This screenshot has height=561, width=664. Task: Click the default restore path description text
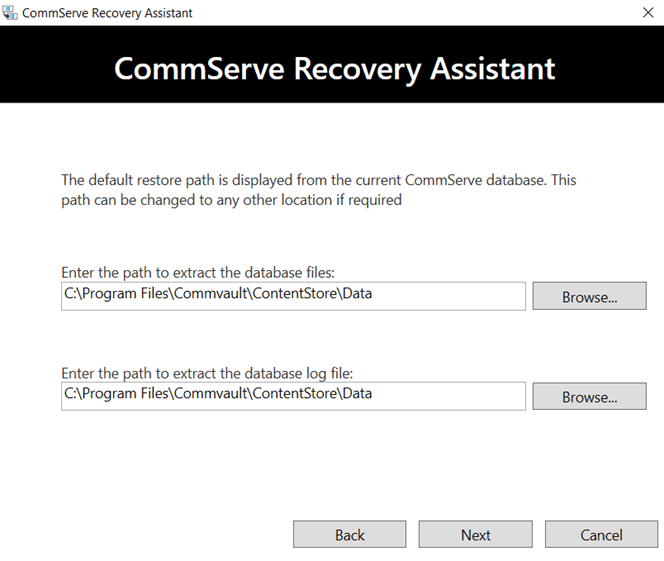point(318,180)
